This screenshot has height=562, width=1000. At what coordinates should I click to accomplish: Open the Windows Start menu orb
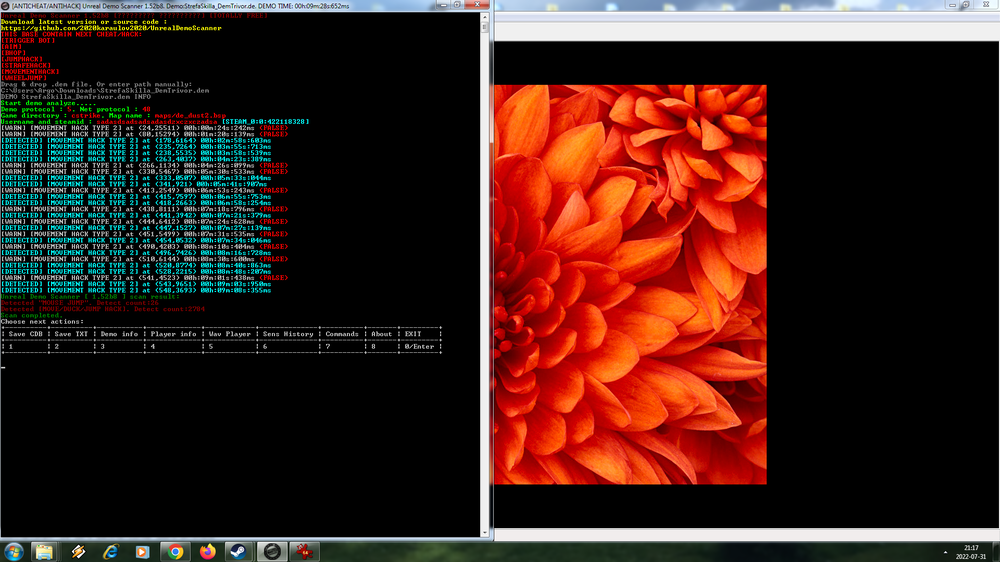(x=13, y=552)
